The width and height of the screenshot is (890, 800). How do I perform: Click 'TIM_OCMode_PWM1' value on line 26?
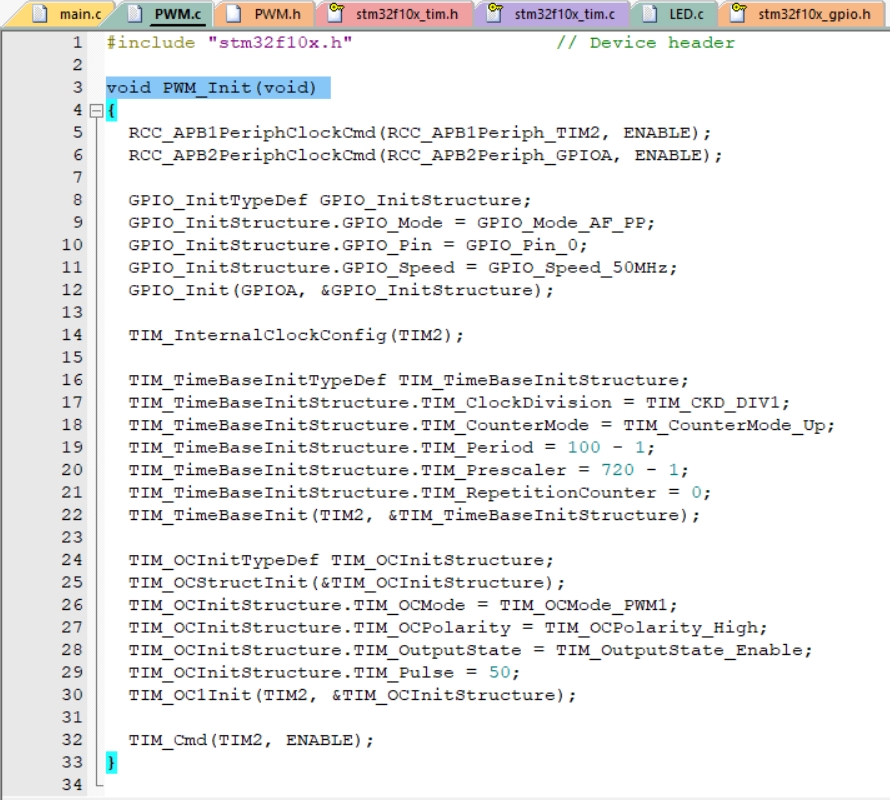pos(583,605)
